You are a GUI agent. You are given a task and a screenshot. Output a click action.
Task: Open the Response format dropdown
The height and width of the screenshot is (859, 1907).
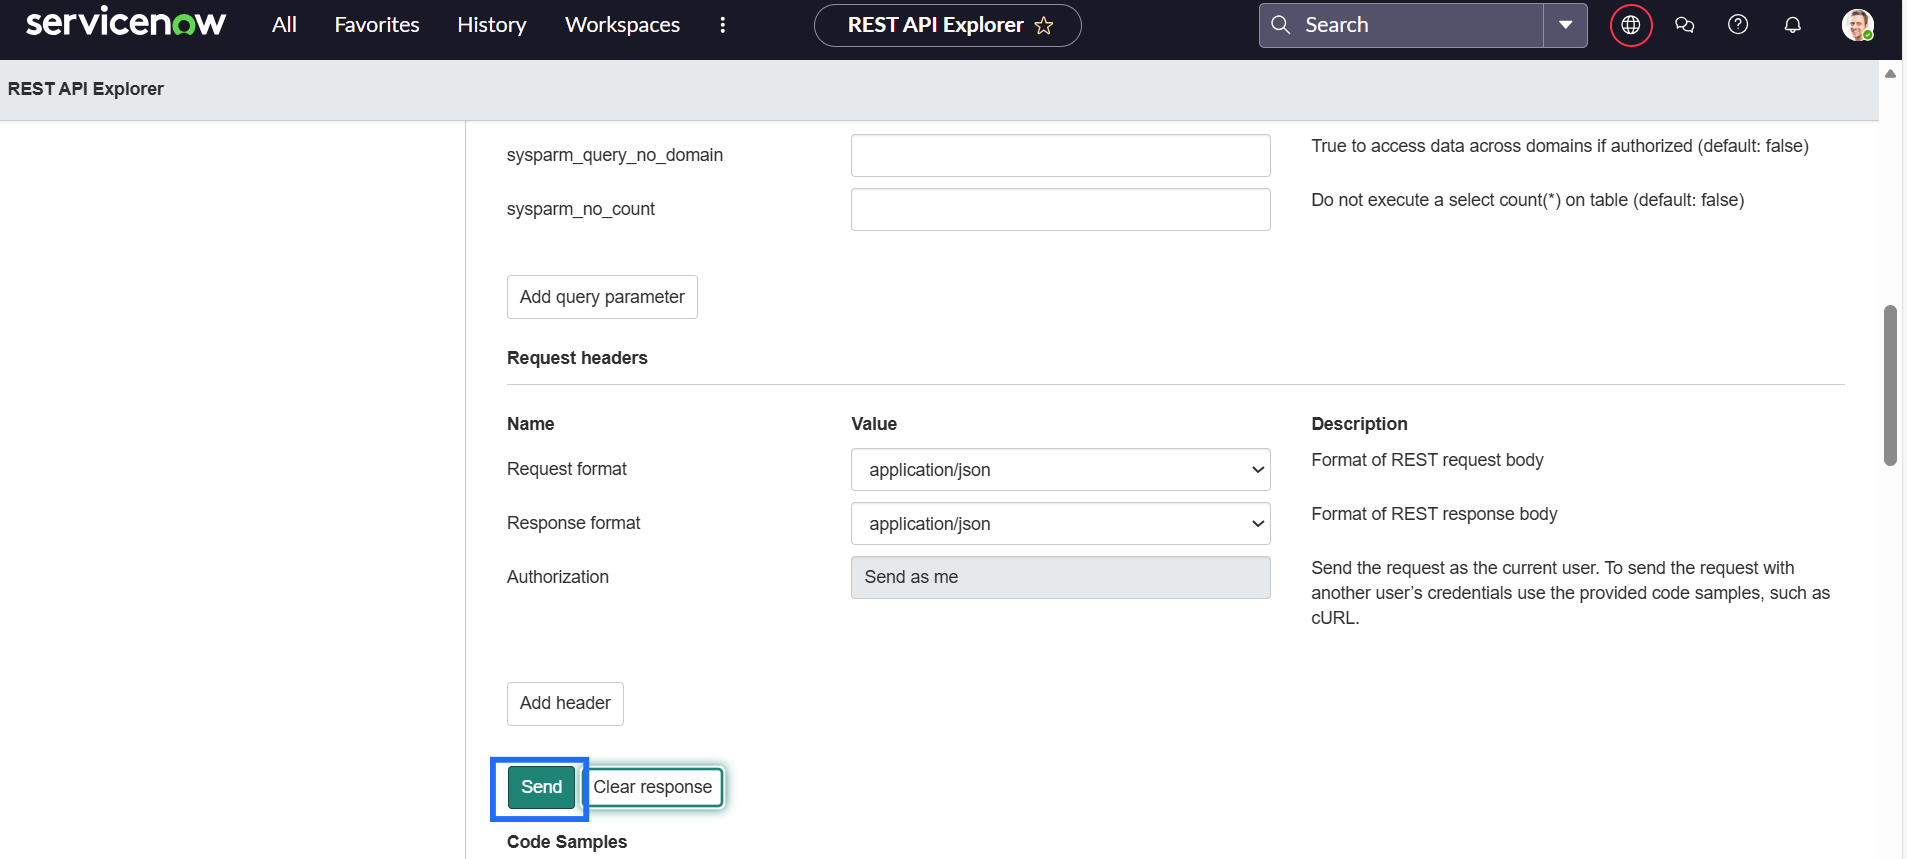coord(1060,524)
